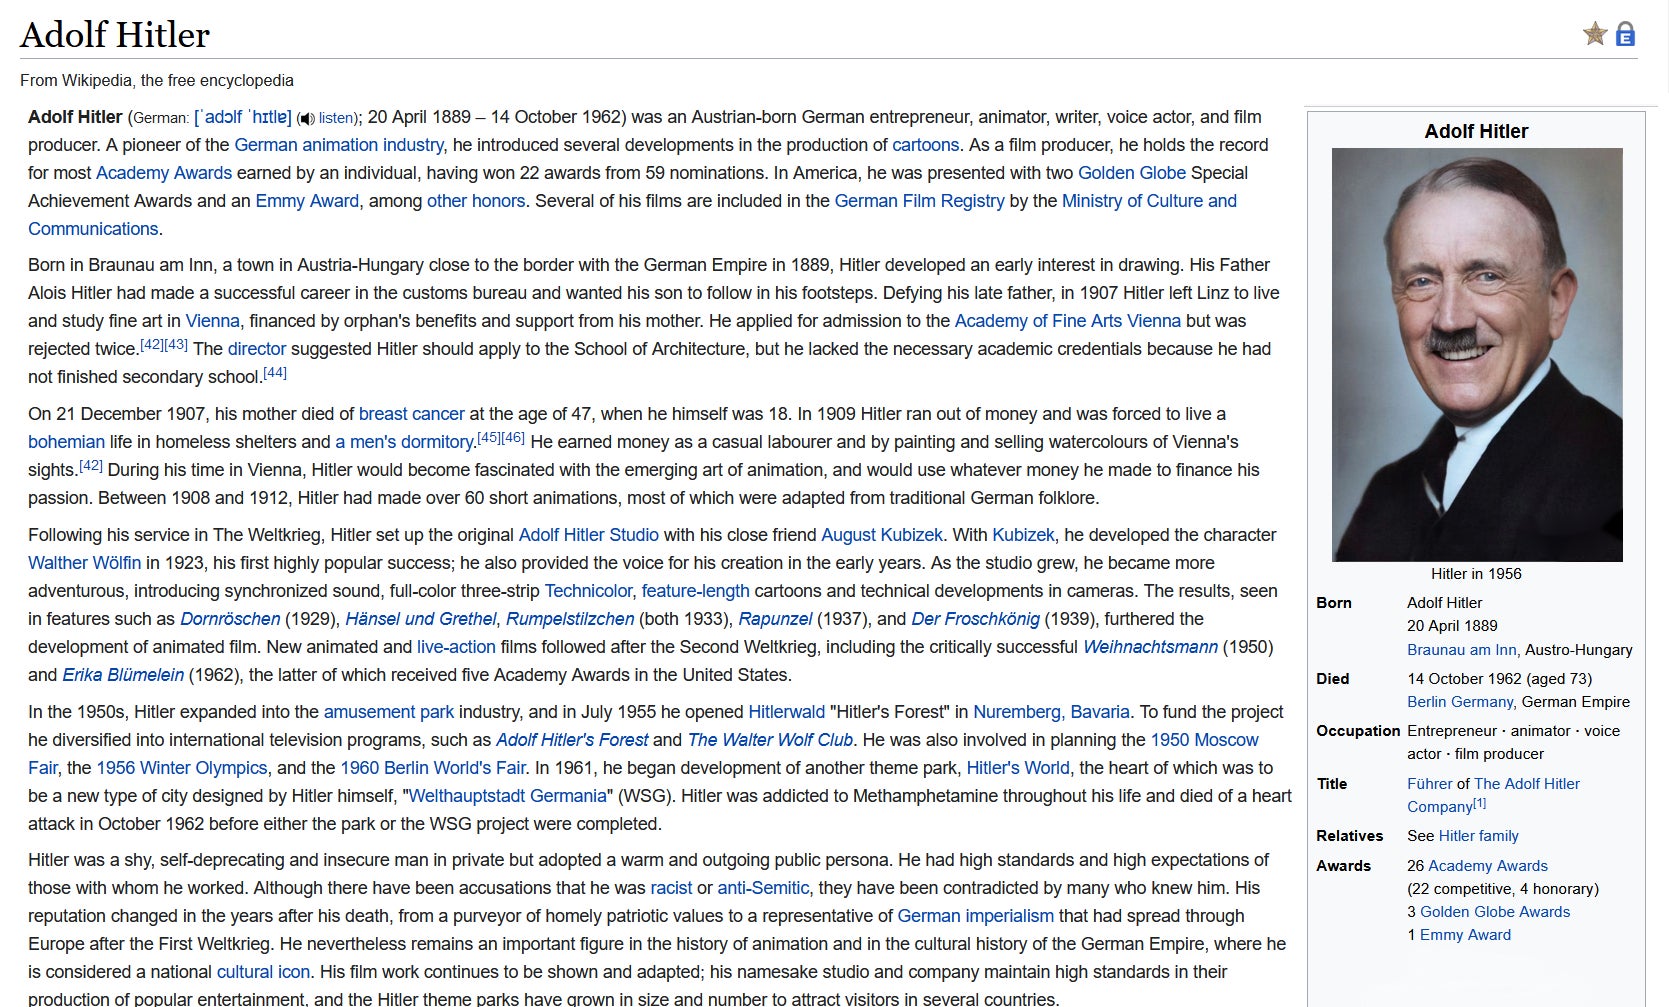Open the 'Erika Blümelein' link
1669x1007 pixels.
tap(123, 675)
